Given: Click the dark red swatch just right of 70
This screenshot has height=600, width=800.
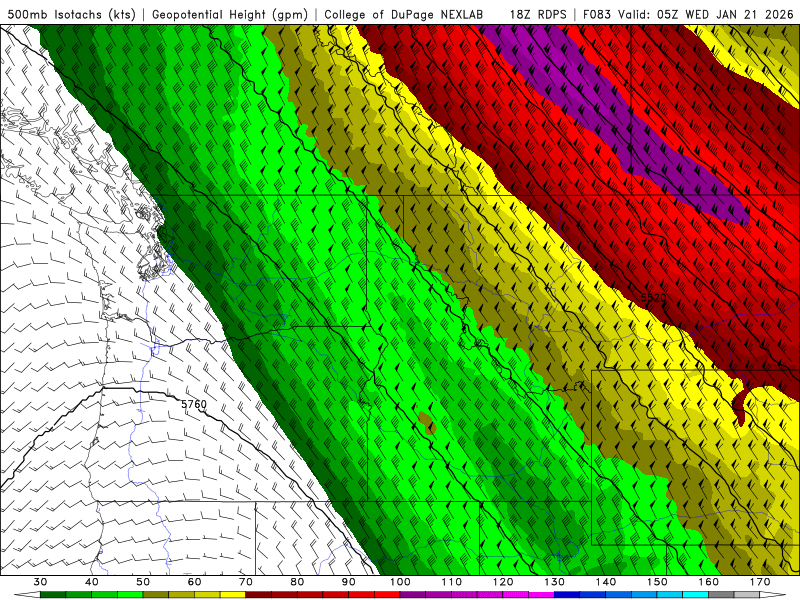Looking at the screenshot, I should [259, 595].
